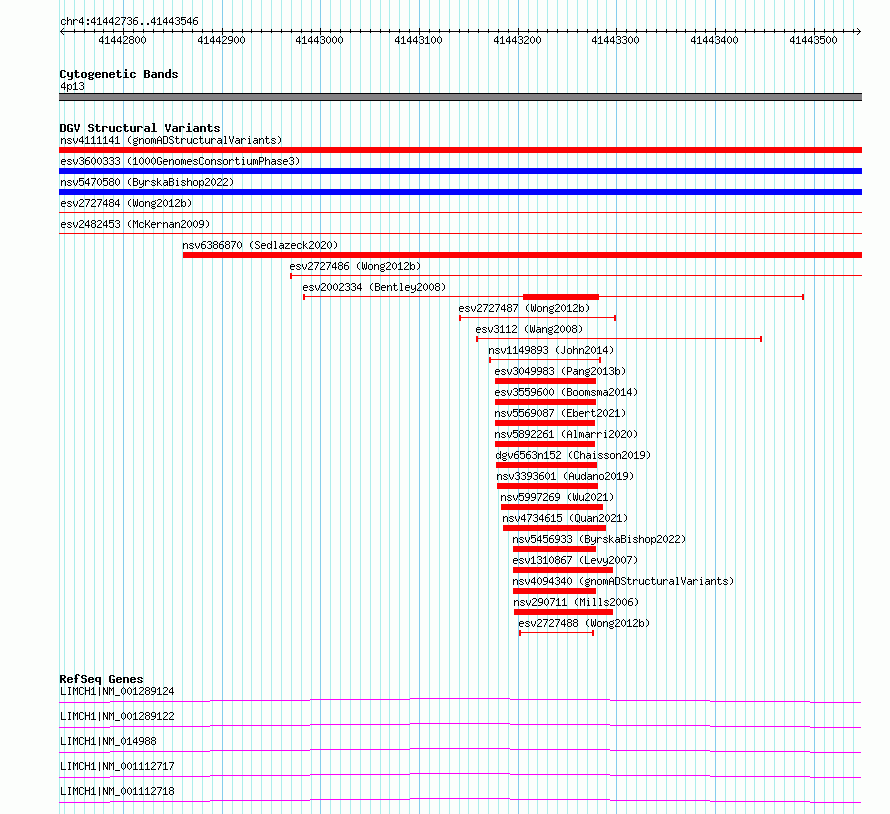Open nsv4094340 (gnomADStructuralVariants) variant label

pyautogui.click(x=623, y=581)
